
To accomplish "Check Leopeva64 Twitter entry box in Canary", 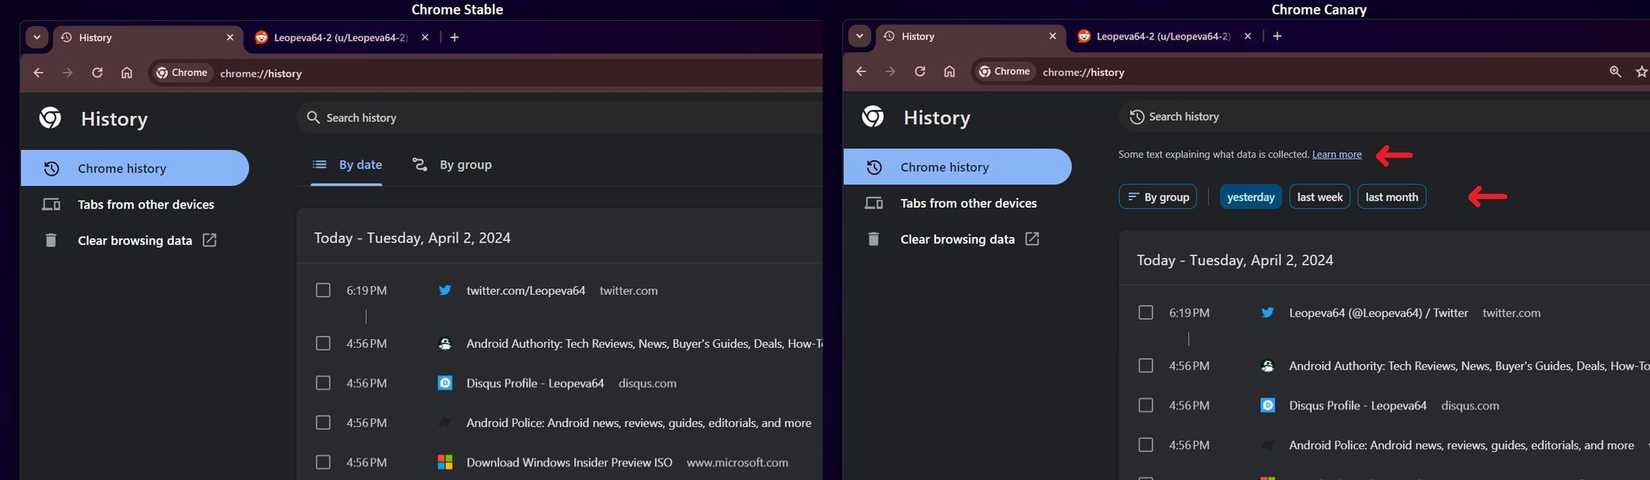I will (1146, 312).
